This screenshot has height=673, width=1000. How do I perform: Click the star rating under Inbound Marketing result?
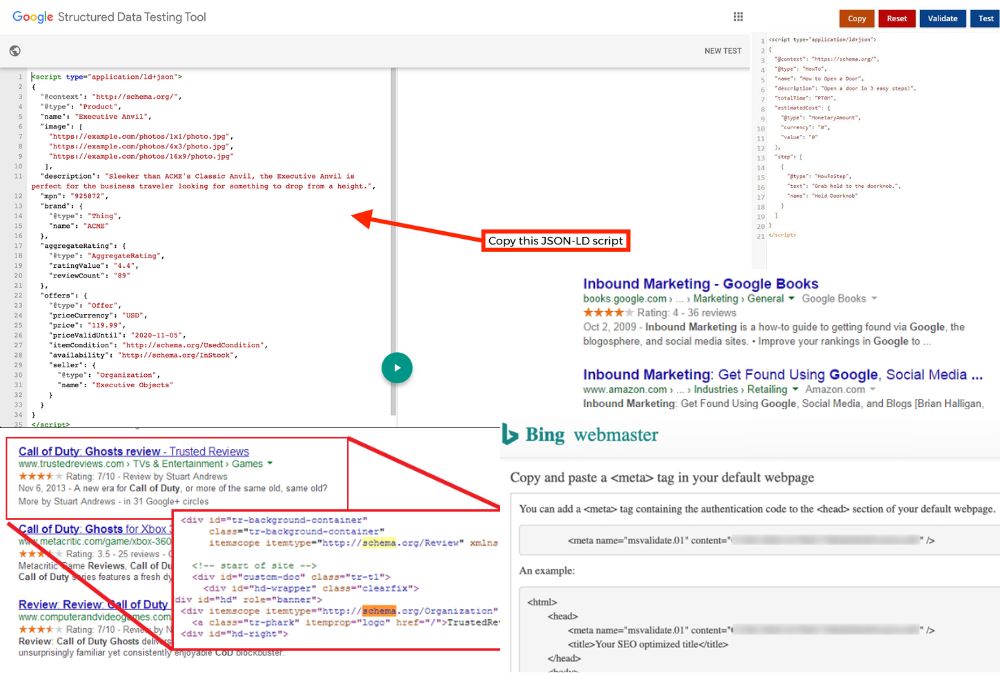click(x=605, y=311)
